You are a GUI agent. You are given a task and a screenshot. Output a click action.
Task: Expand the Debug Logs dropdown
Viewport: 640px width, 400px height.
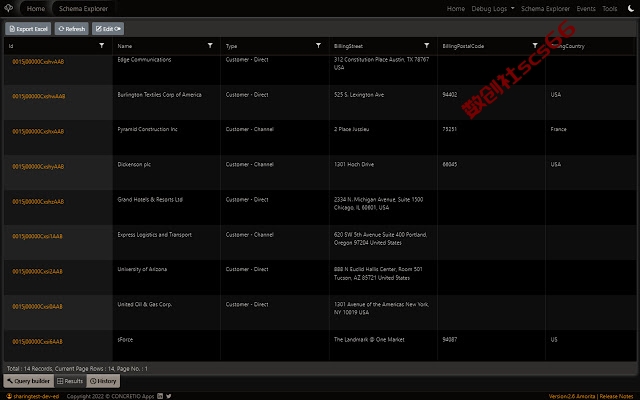click(493, 9)
